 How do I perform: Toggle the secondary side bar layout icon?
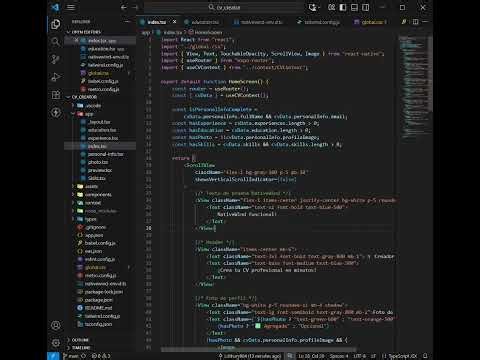click(366, 7)
